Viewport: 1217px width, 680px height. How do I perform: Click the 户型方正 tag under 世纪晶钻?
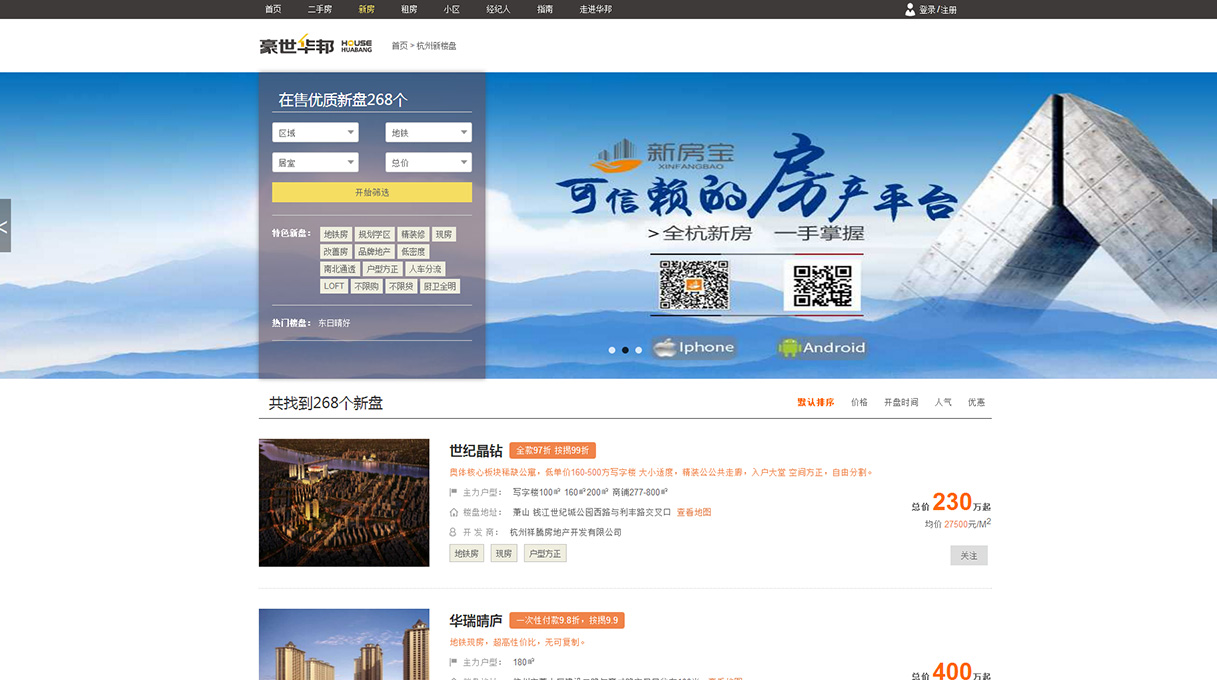(x=545, y=553)
